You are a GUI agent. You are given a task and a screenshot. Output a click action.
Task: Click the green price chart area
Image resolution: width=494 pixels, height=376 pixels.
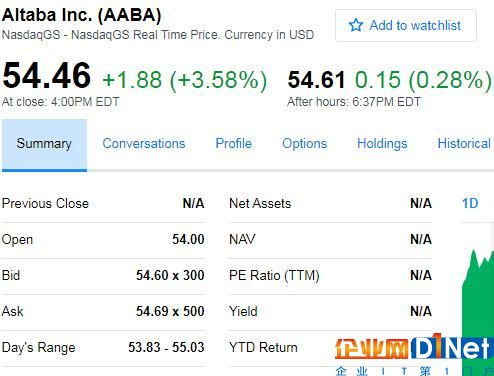[x=478, y=300]
